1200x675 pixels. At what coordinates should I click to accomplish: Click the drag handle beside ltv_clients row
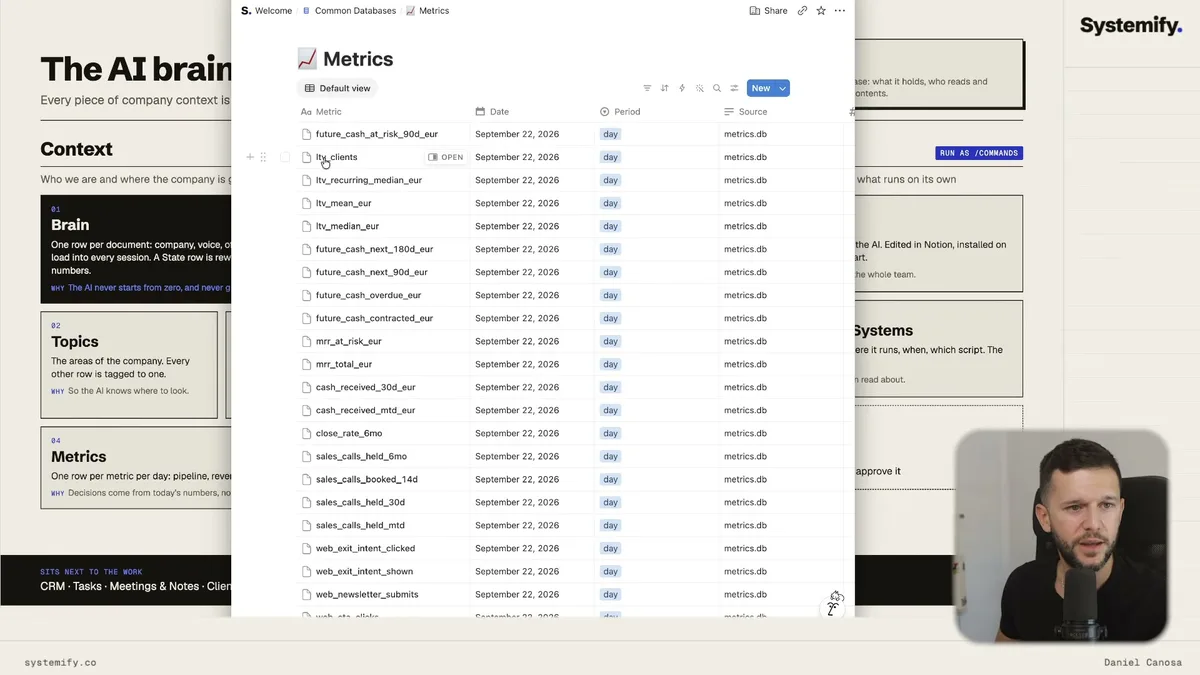pos(263,157)
